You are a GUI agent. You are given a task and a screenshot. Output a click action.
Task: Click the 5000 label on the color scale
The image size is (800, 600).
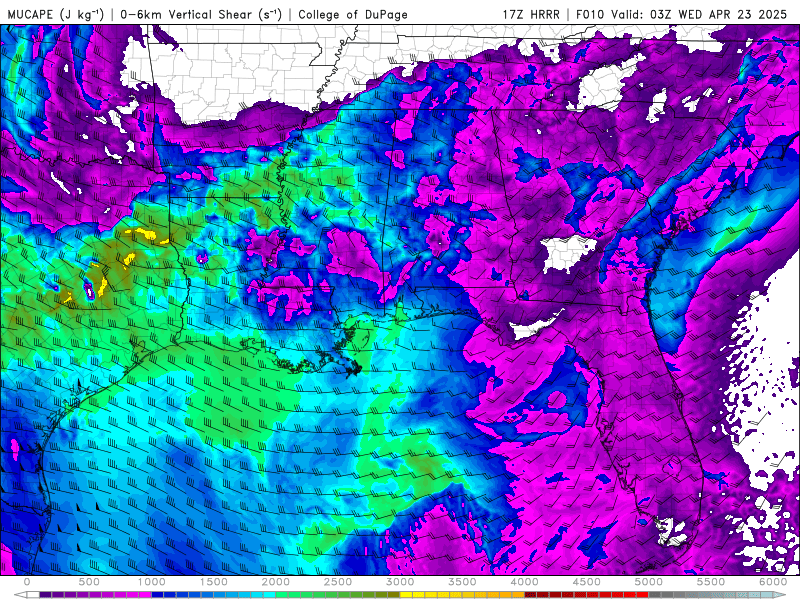point(649,582)
